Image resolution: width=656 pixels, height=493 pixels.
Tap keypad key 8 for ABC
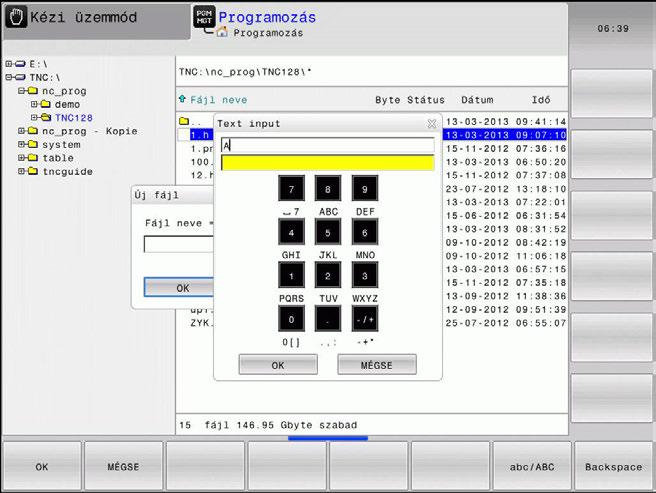point(328,189)
